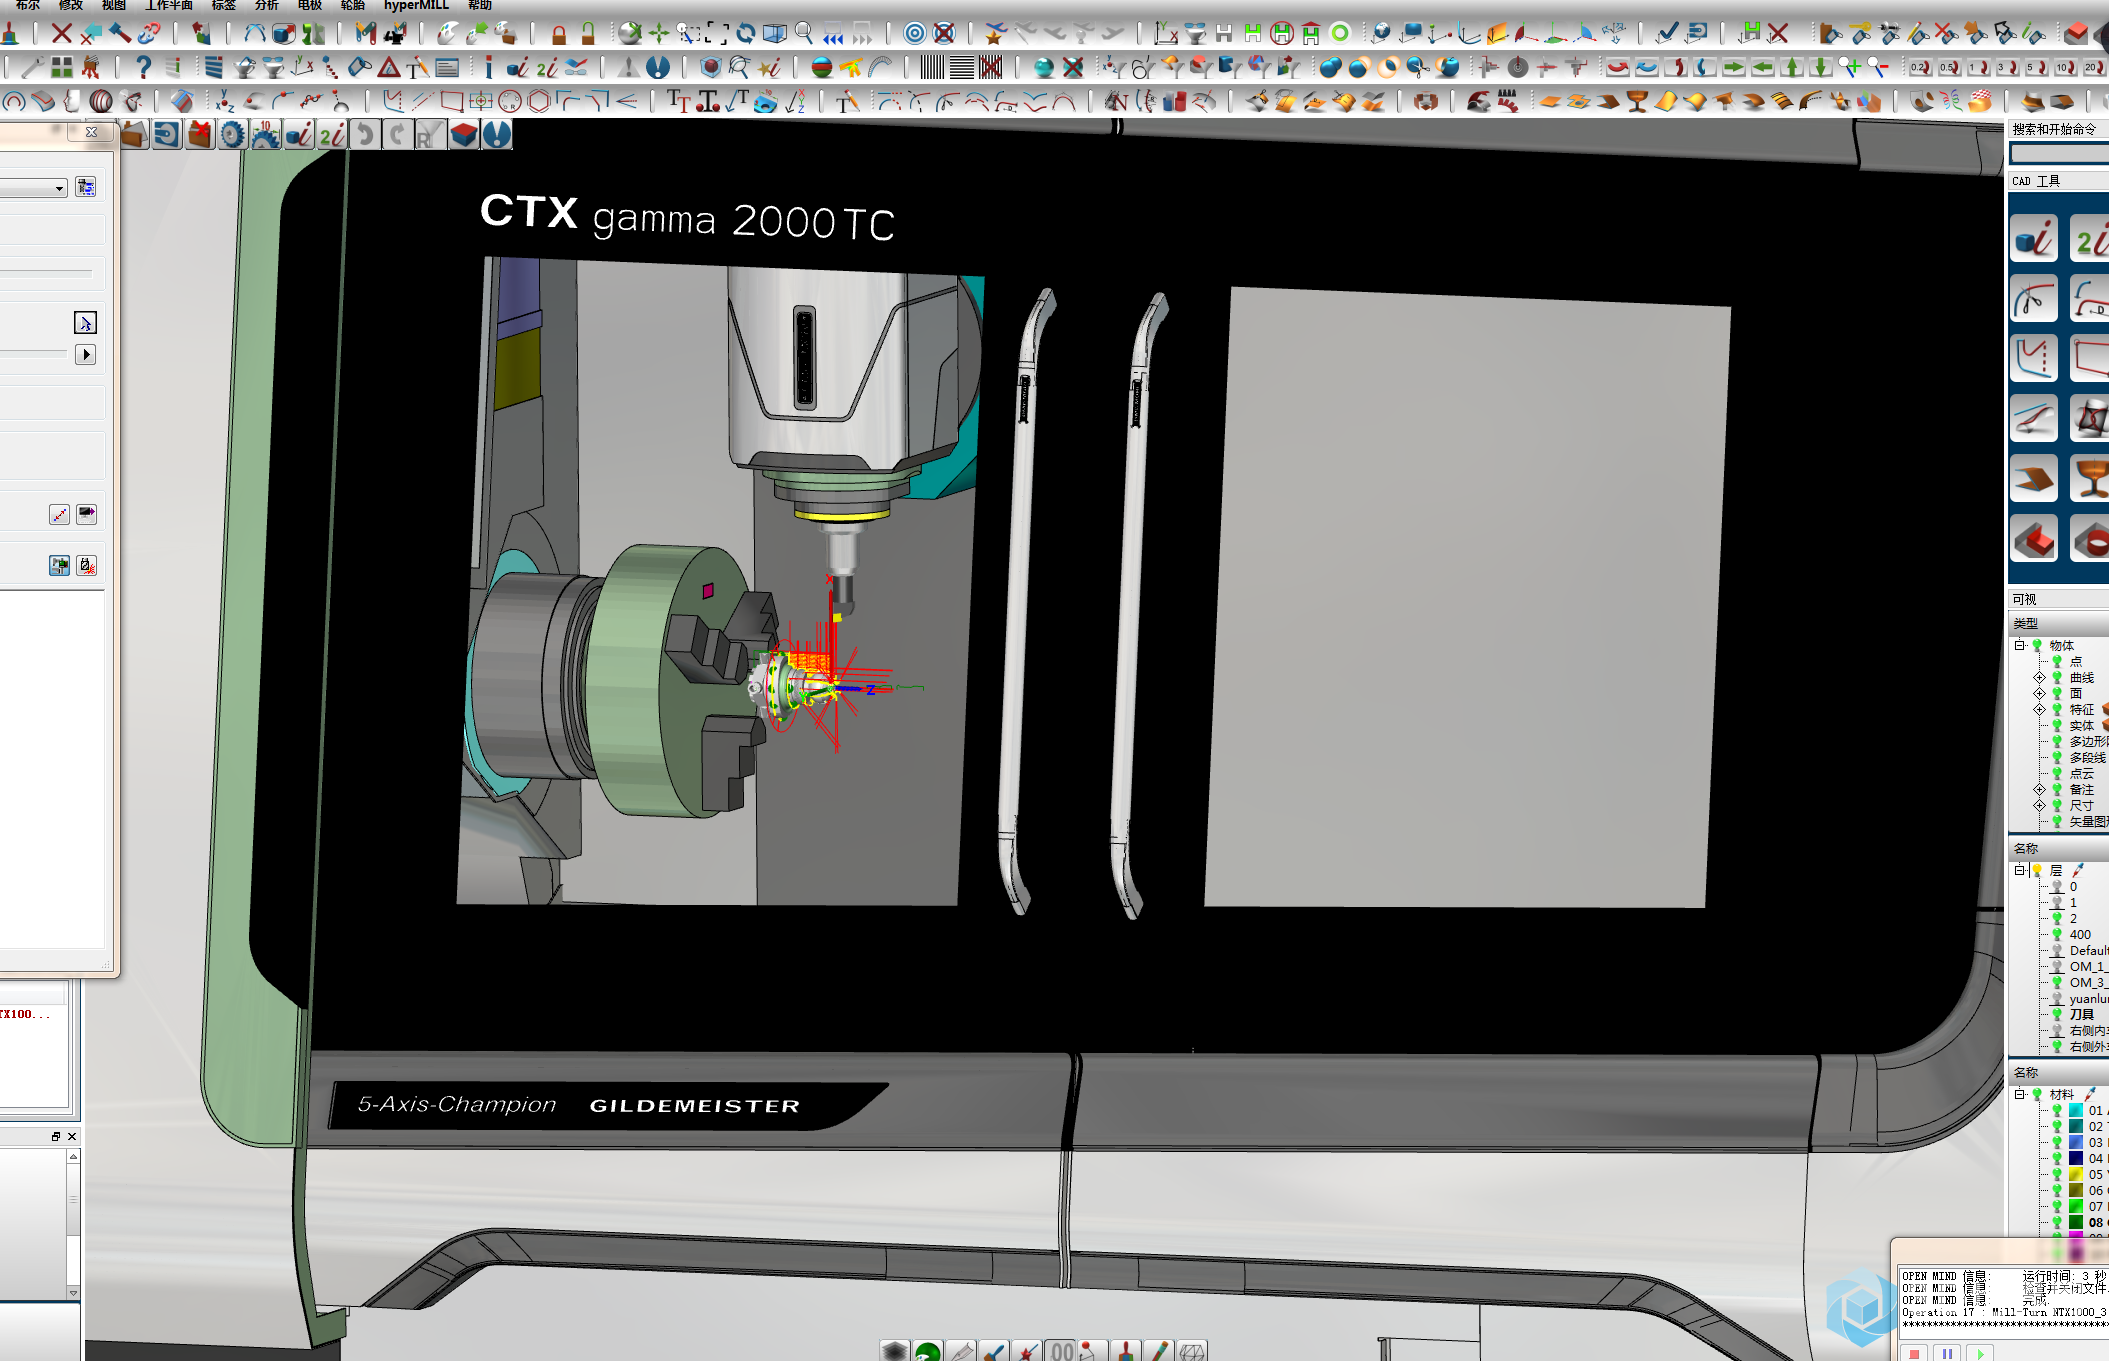
Task: Click the zoom-out magnifier with red minus
Action: tap(1879, 68)
